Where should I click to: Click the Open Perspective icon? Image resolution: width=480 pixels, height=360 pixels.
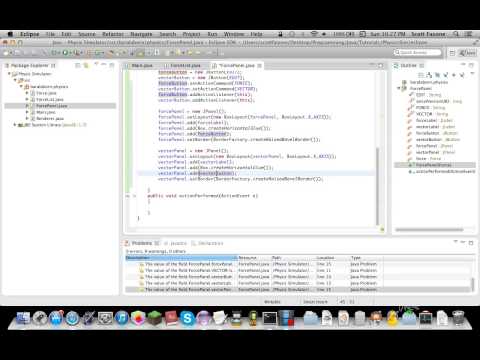pyautogui.click(x=452, y=53)
